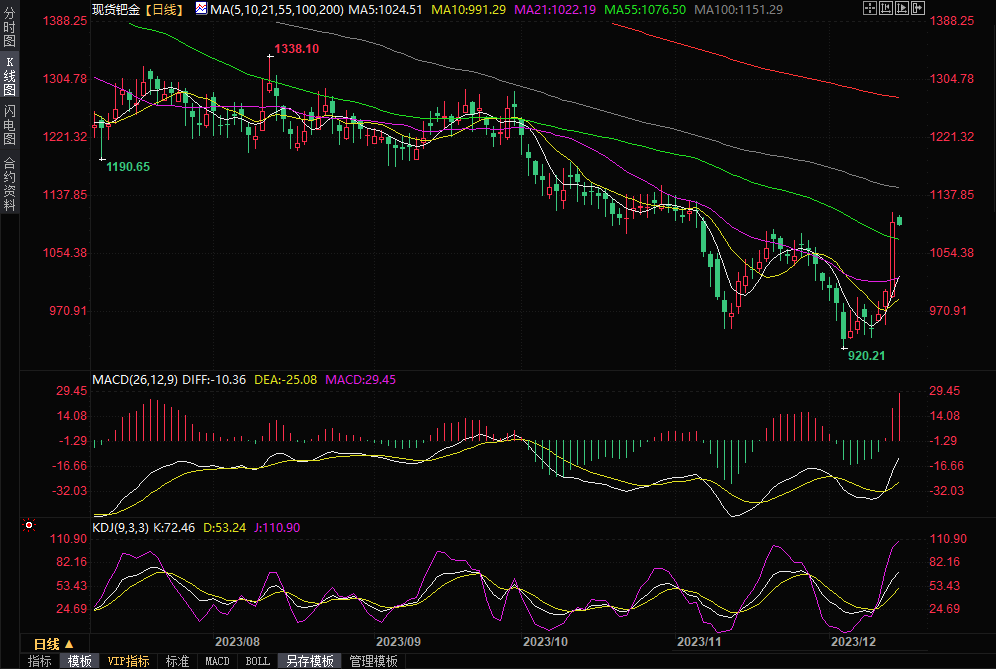Click the red sun marker icon beside KDJ
The width and height of the screenshot is (996, 669).
(x=29, y=524)
